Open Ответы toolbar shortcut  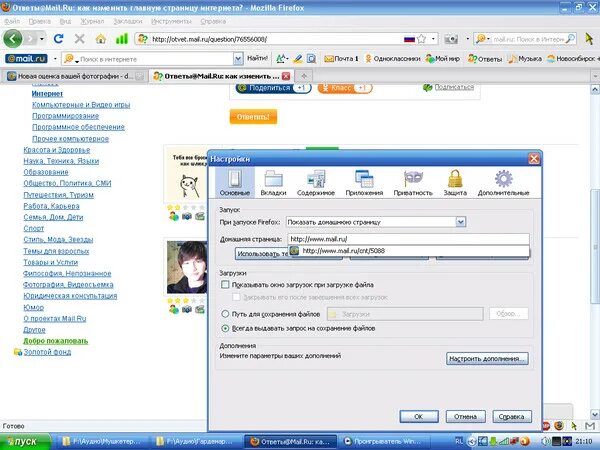tap(485, 59)
